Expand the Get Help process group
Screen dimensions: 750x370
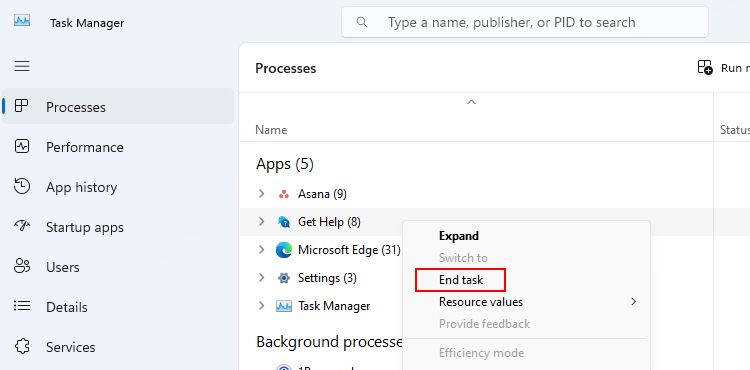[x=261, y=221]
